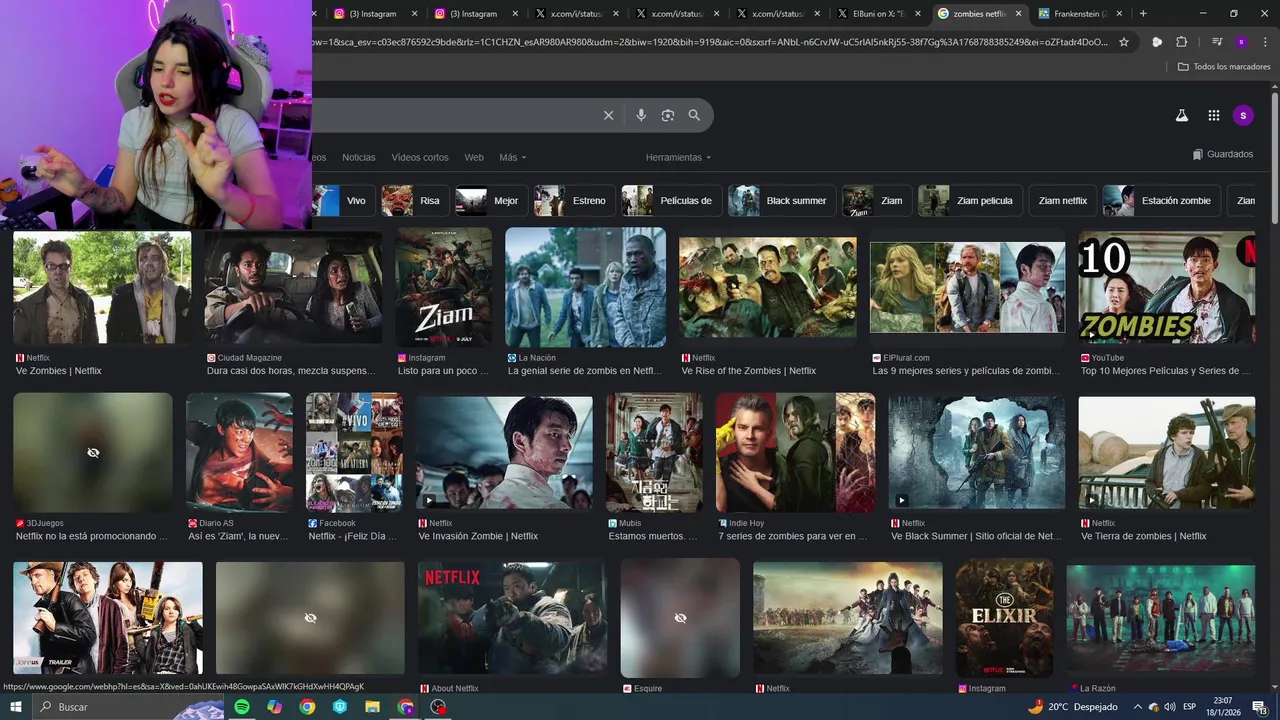Viewport: 1280px width, 720px height.
Task: Expand the Más dropdown
Action: click(512, 157)
